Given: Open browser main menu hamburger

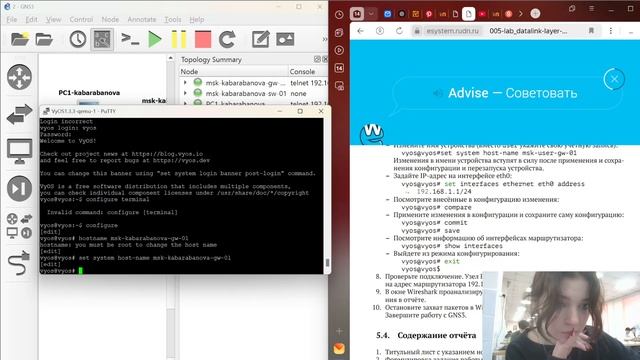Looking at the screenshot, I should point(591,8).
